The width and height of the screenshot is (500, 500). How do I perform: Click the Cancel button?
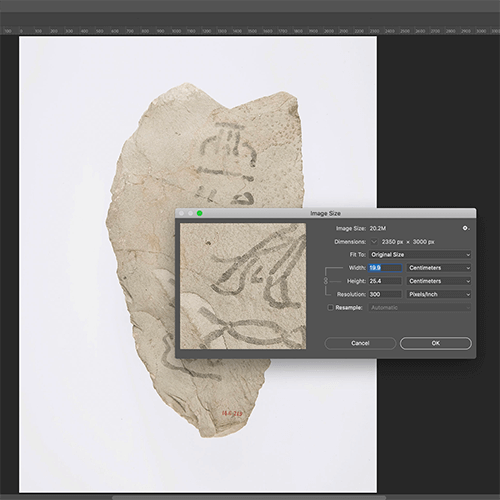tap(360, 343)
